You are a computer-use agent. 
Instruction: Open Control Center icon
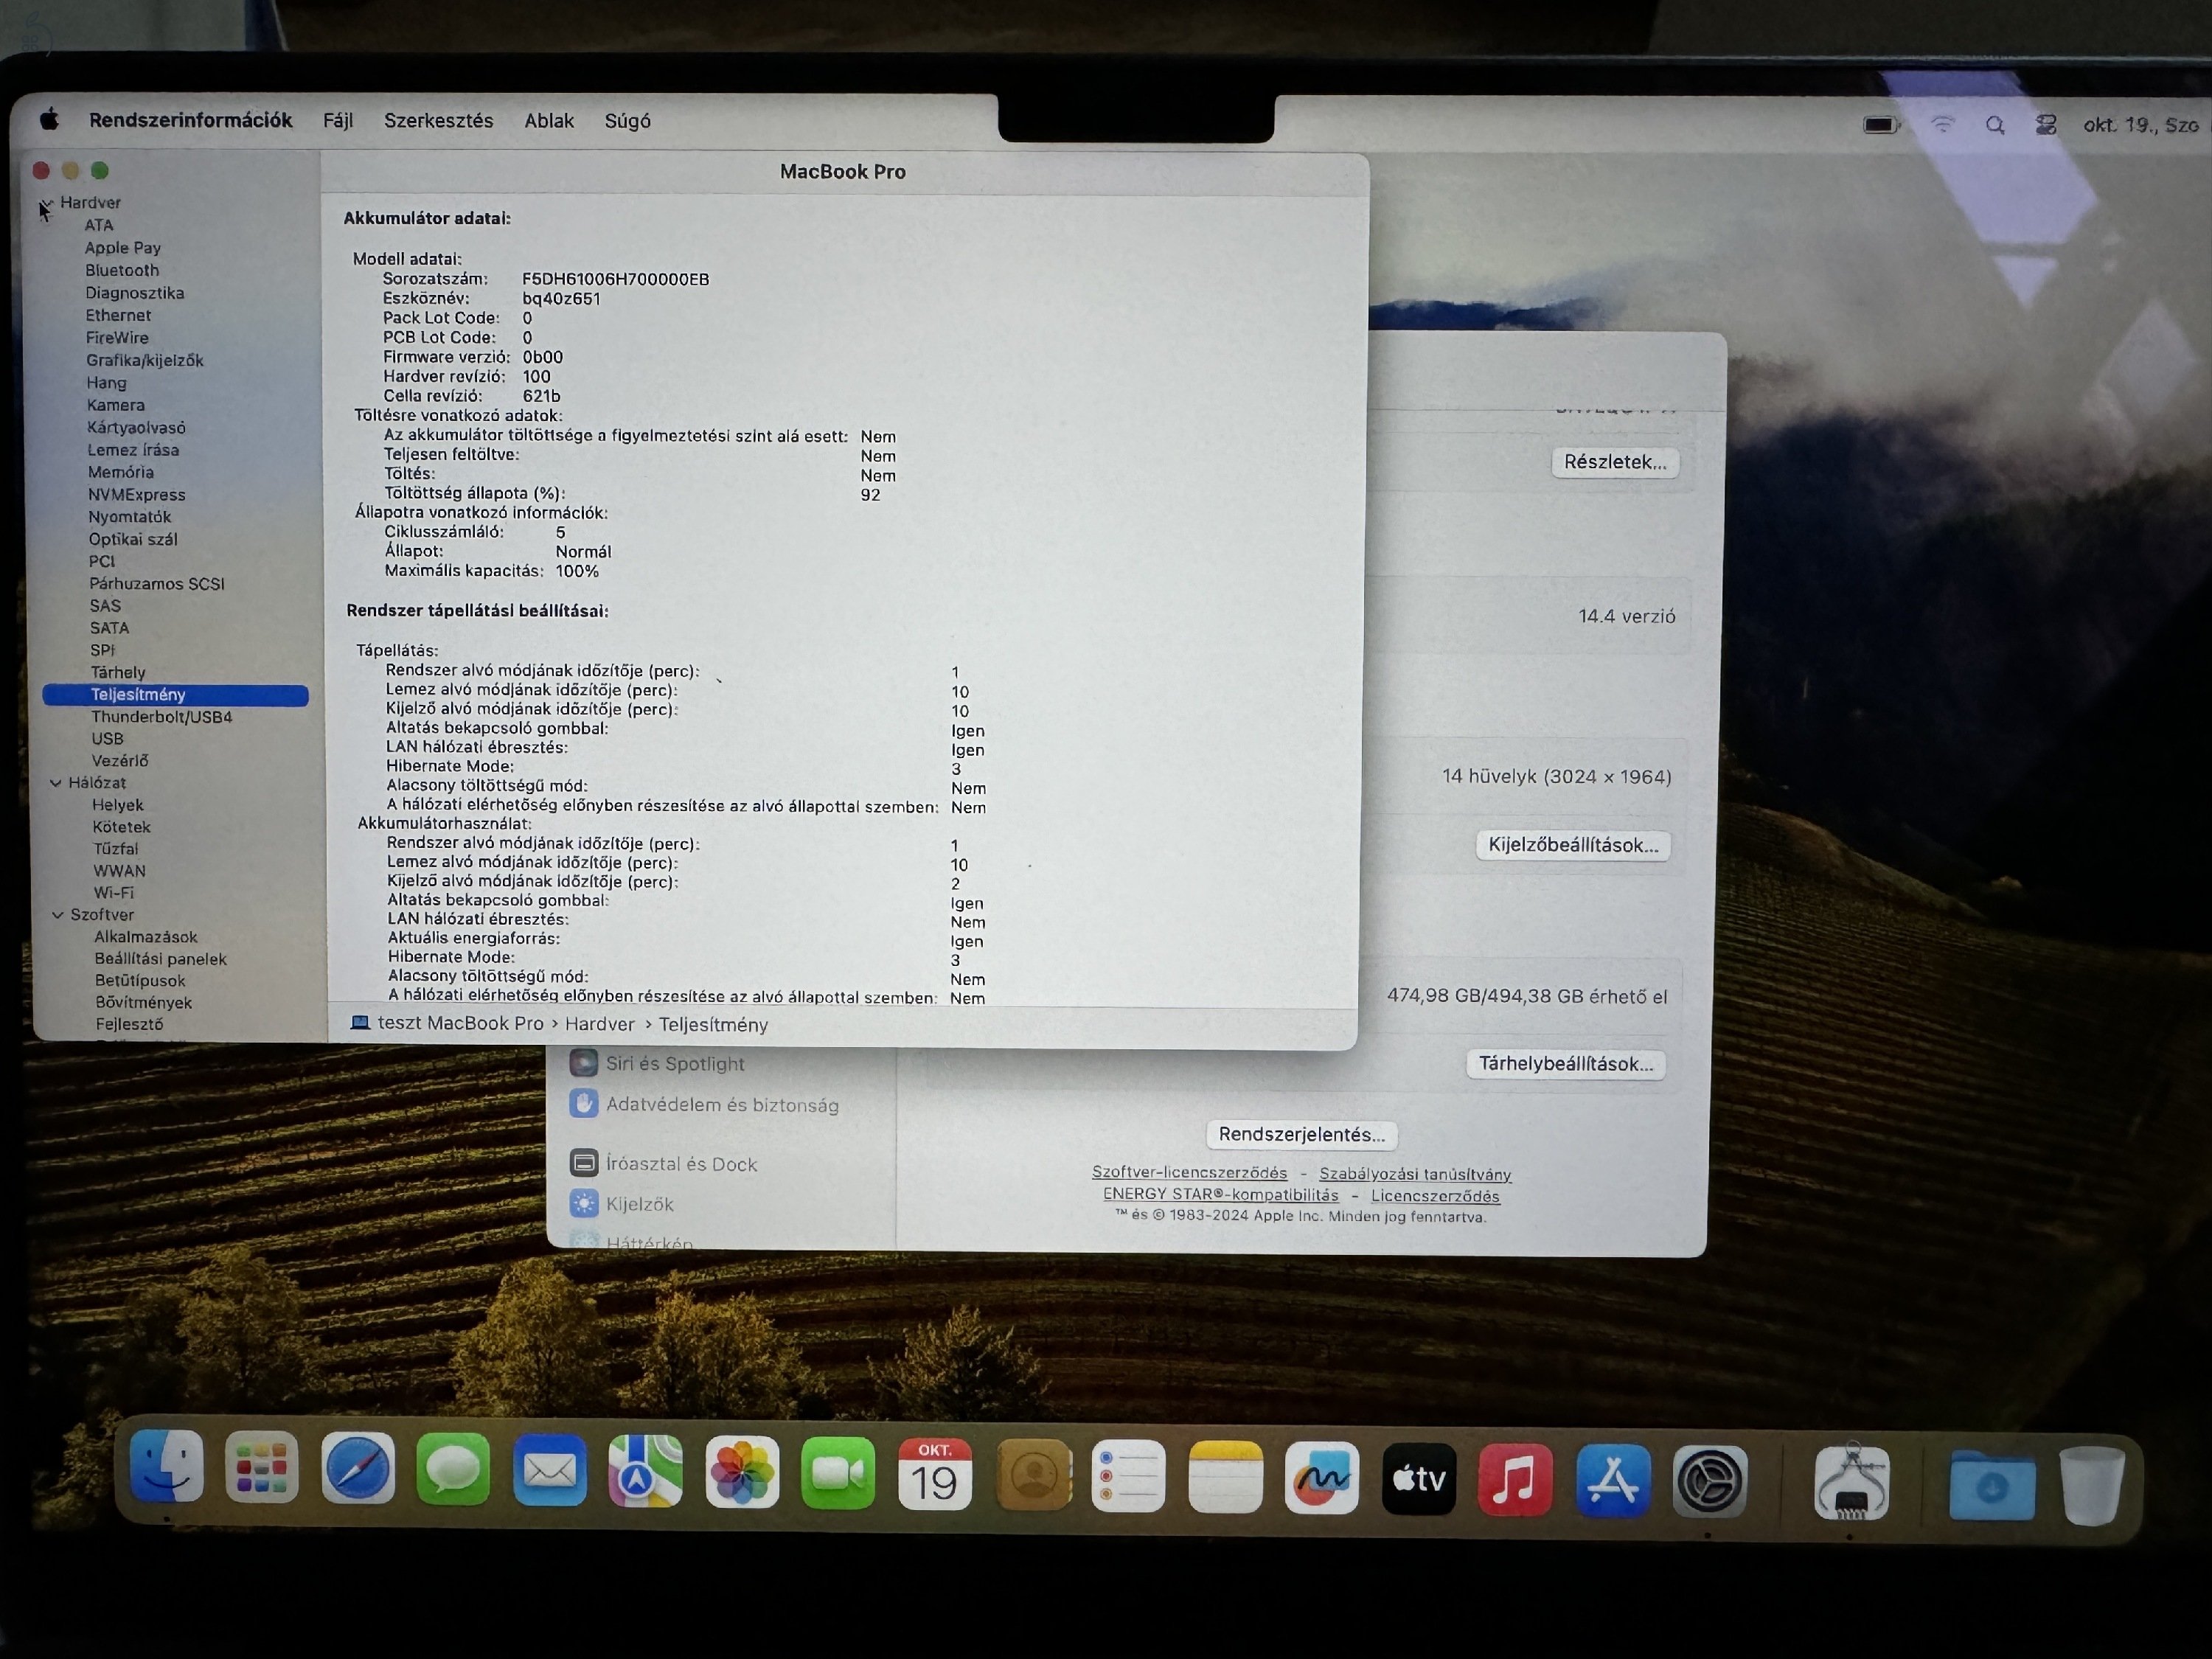coord(2046,124)
